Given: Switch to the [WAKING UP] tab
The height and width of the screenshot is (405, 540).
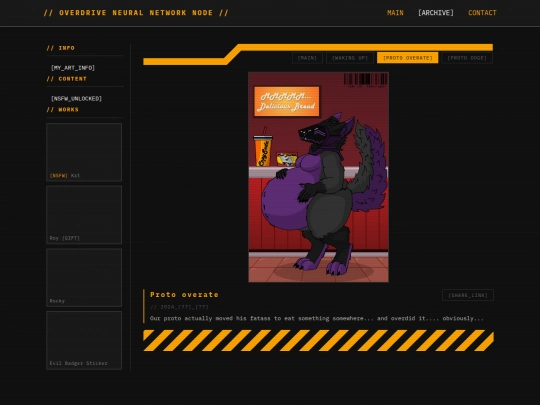Looking at the screenshot, I should (x=350, y=58).
